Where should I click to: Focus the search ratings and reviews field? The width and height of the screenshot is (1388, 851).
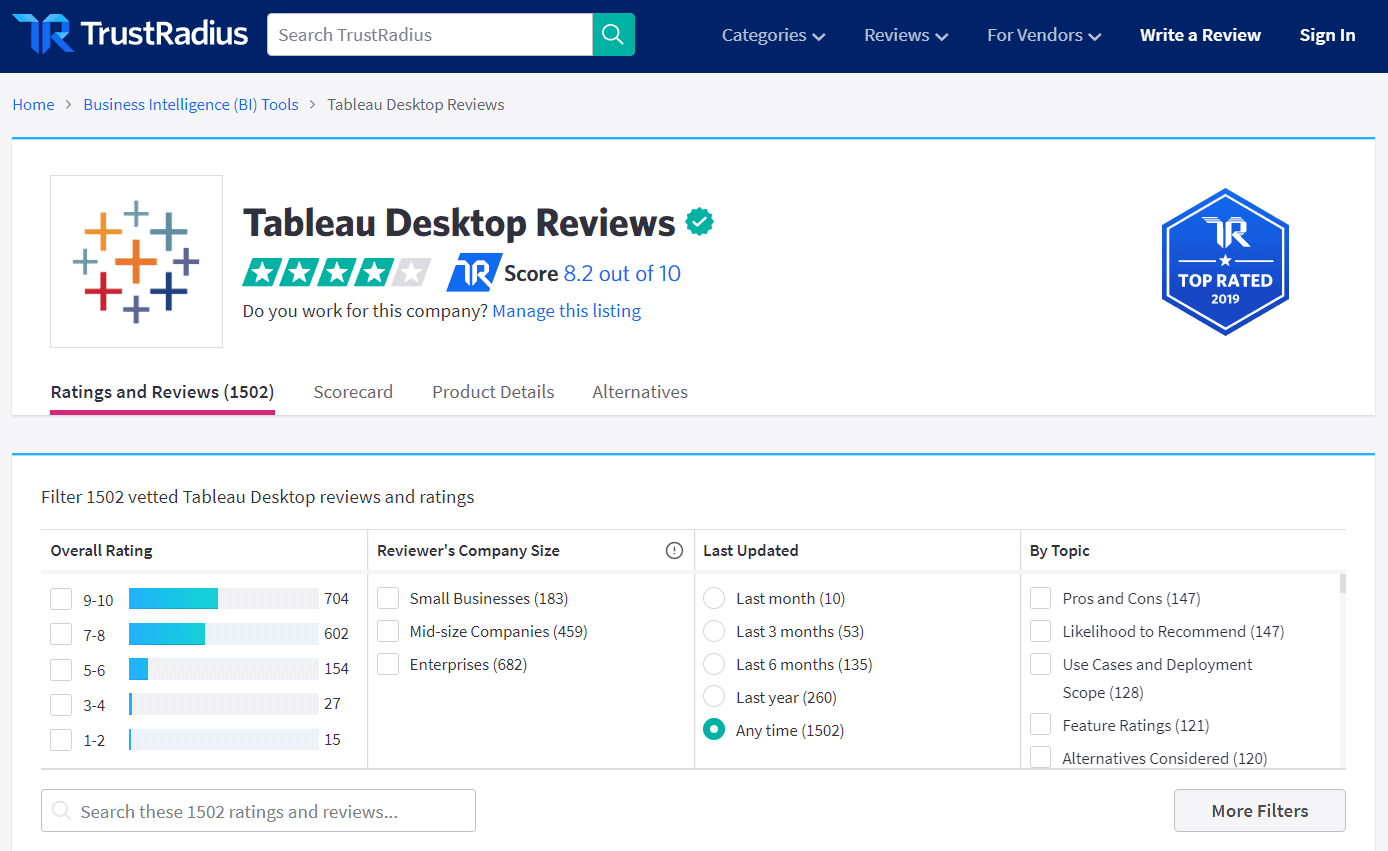click(258, 811)
